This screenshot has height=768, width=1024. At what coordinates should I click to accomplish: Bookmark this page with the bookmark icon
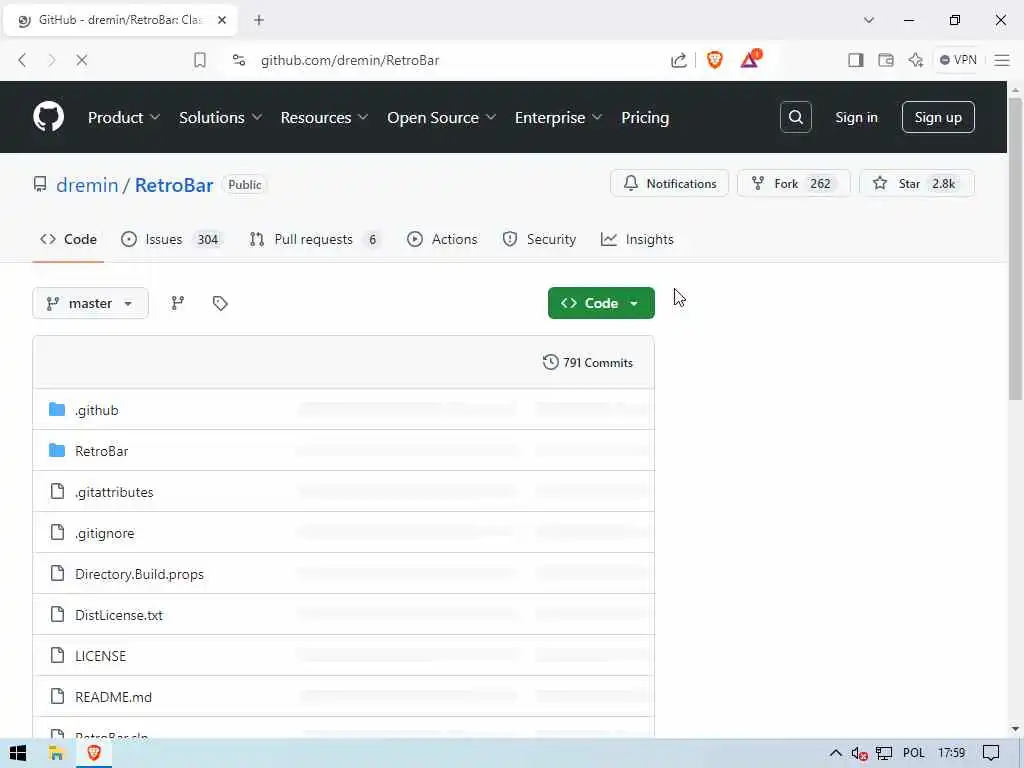200,60
